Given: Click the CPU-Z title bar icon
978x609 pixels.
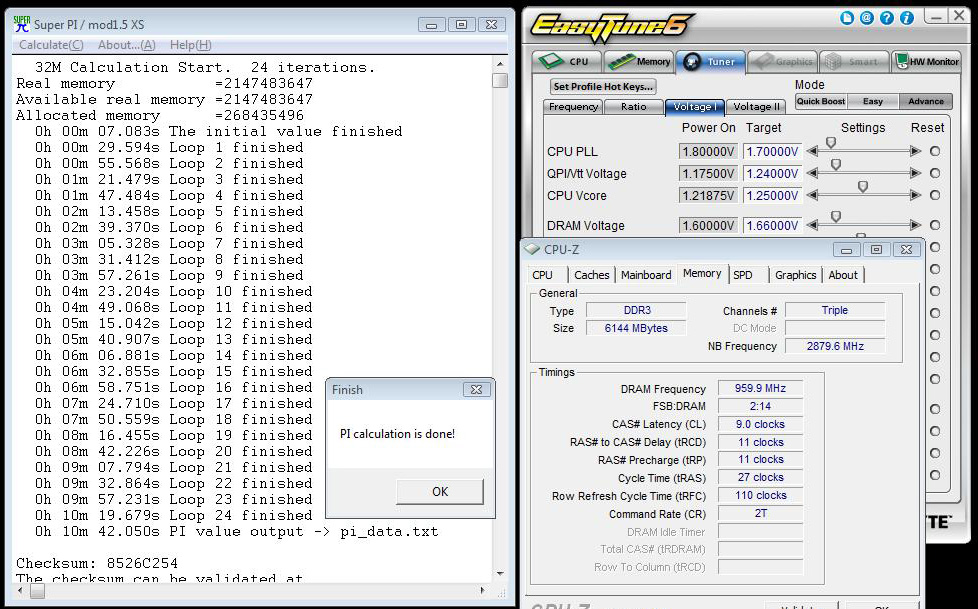Looking at the screenshot, I should coord(532,249).
